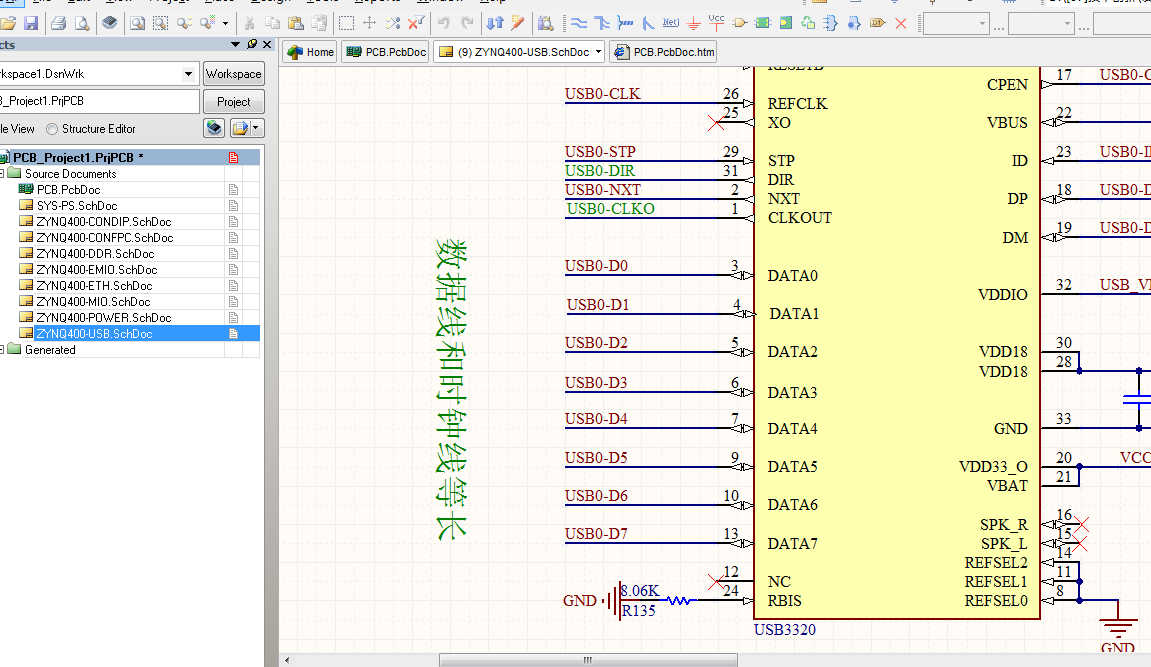Switch to the PCB.PcbDoc.htm tab

click(664, 52)
